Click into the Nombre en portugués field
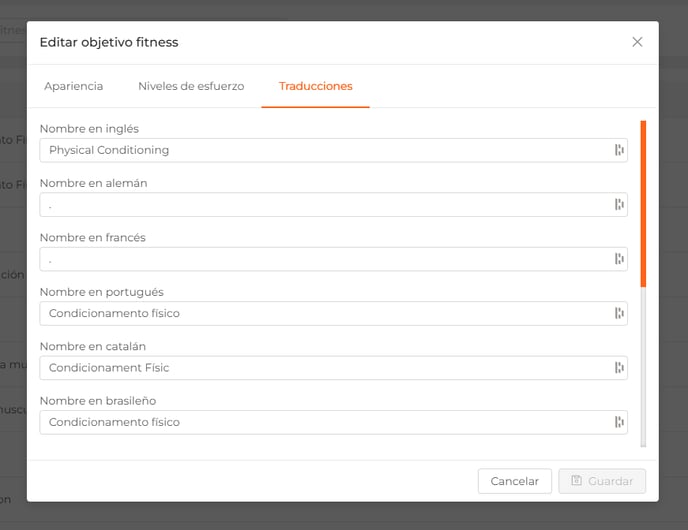 [x=333, y=313]
